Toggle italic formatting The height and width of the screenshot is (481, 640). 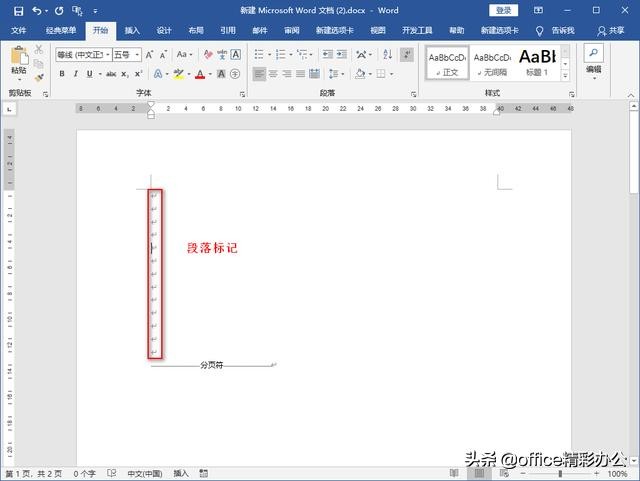(x=76, y=74)
